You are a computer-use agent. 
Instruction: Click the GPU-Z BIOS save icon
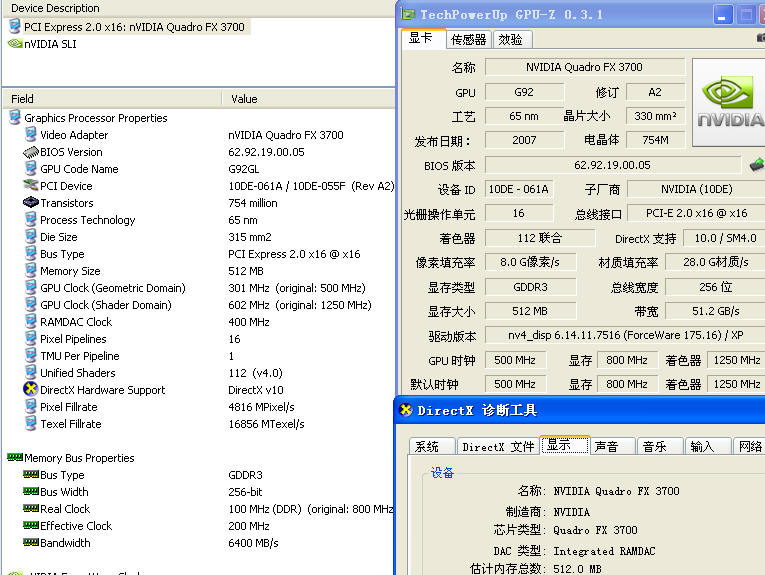click(x=757, y=164)
